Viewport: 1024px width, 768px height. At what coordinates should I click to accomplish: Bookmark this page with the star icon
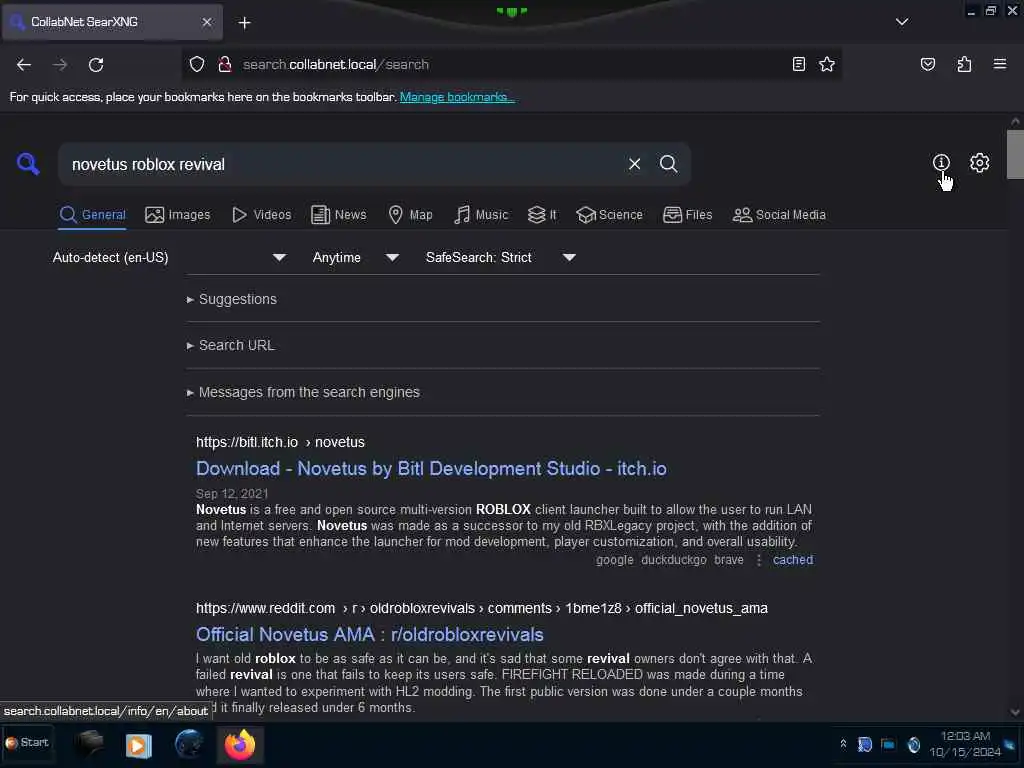point(827,64)
